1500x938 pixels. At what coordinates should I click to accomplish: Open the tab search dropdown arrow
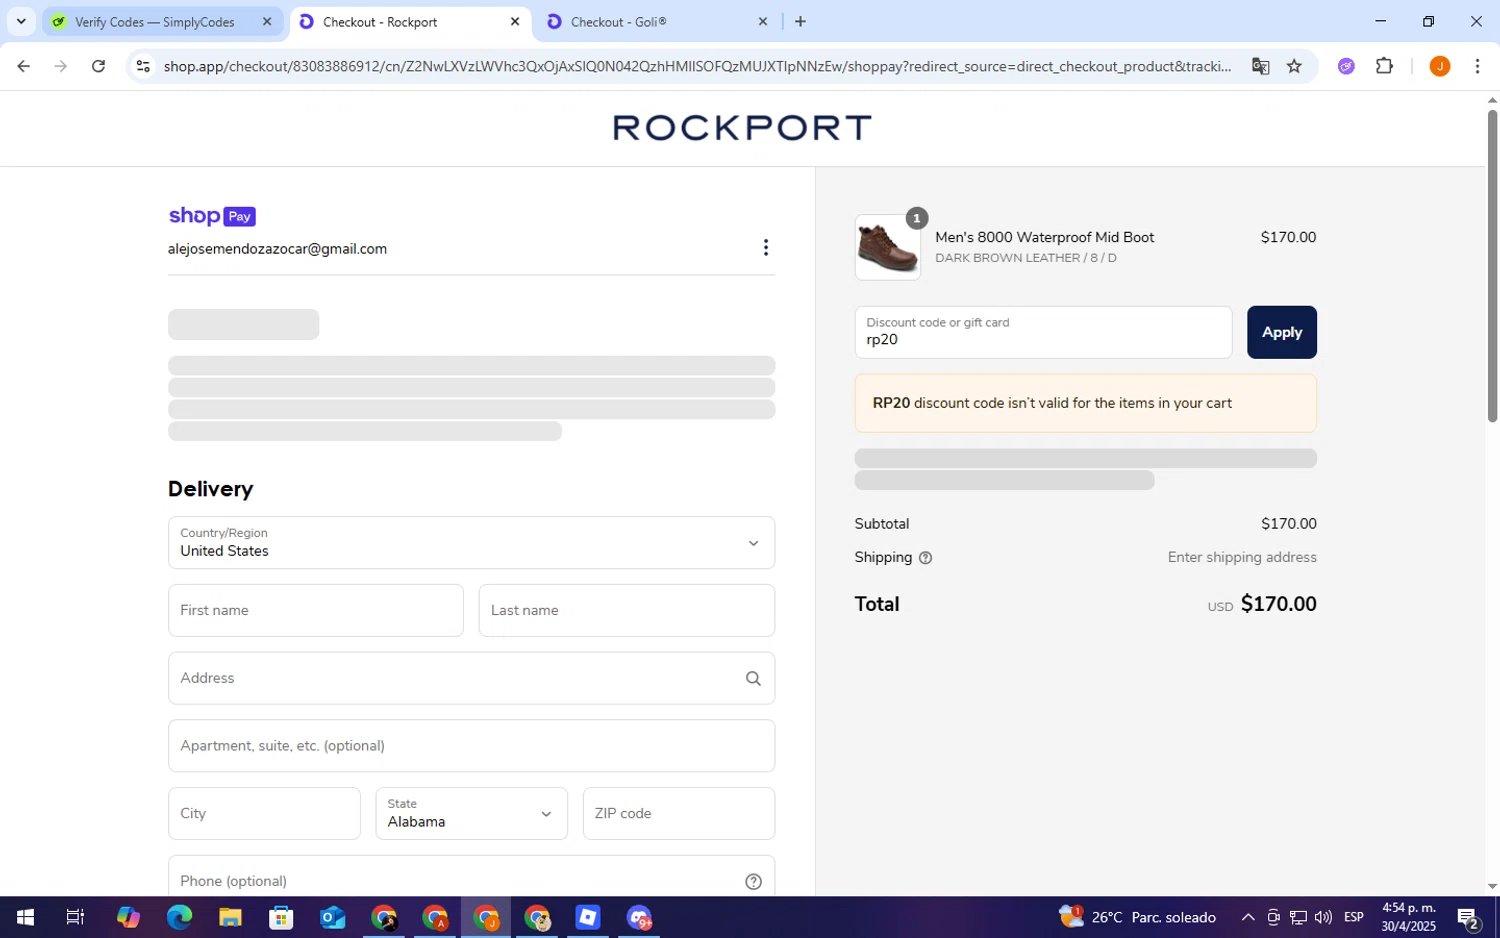(21, 21)
